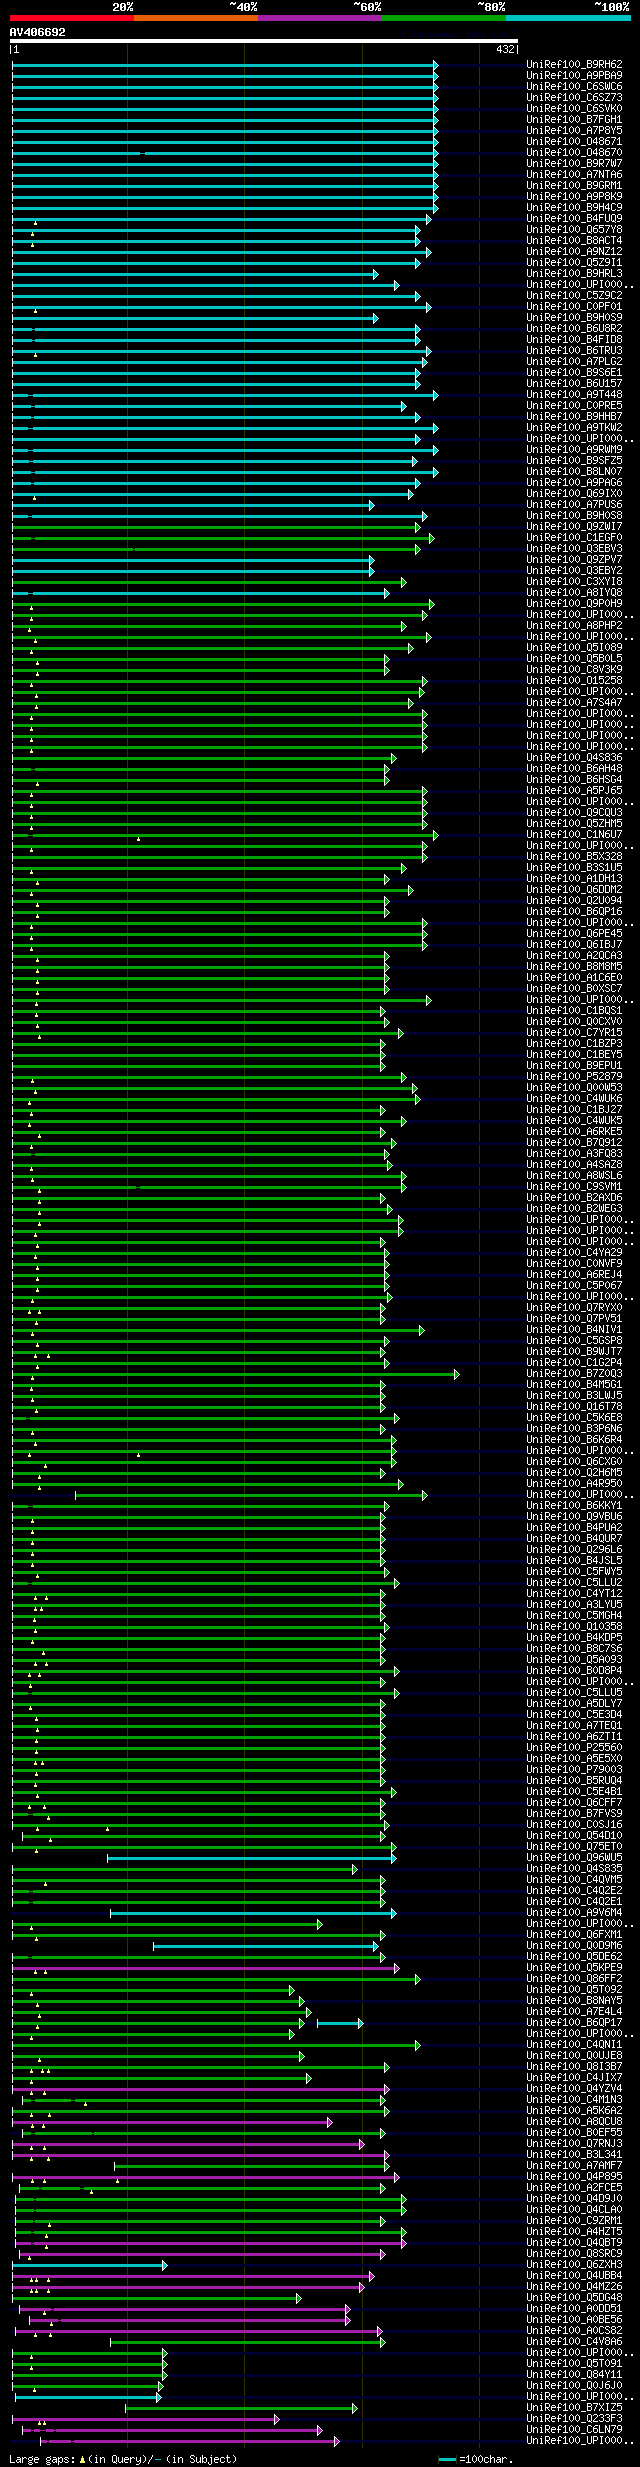Select the UniRef100_A8IYQ8 label

(574, 593)
